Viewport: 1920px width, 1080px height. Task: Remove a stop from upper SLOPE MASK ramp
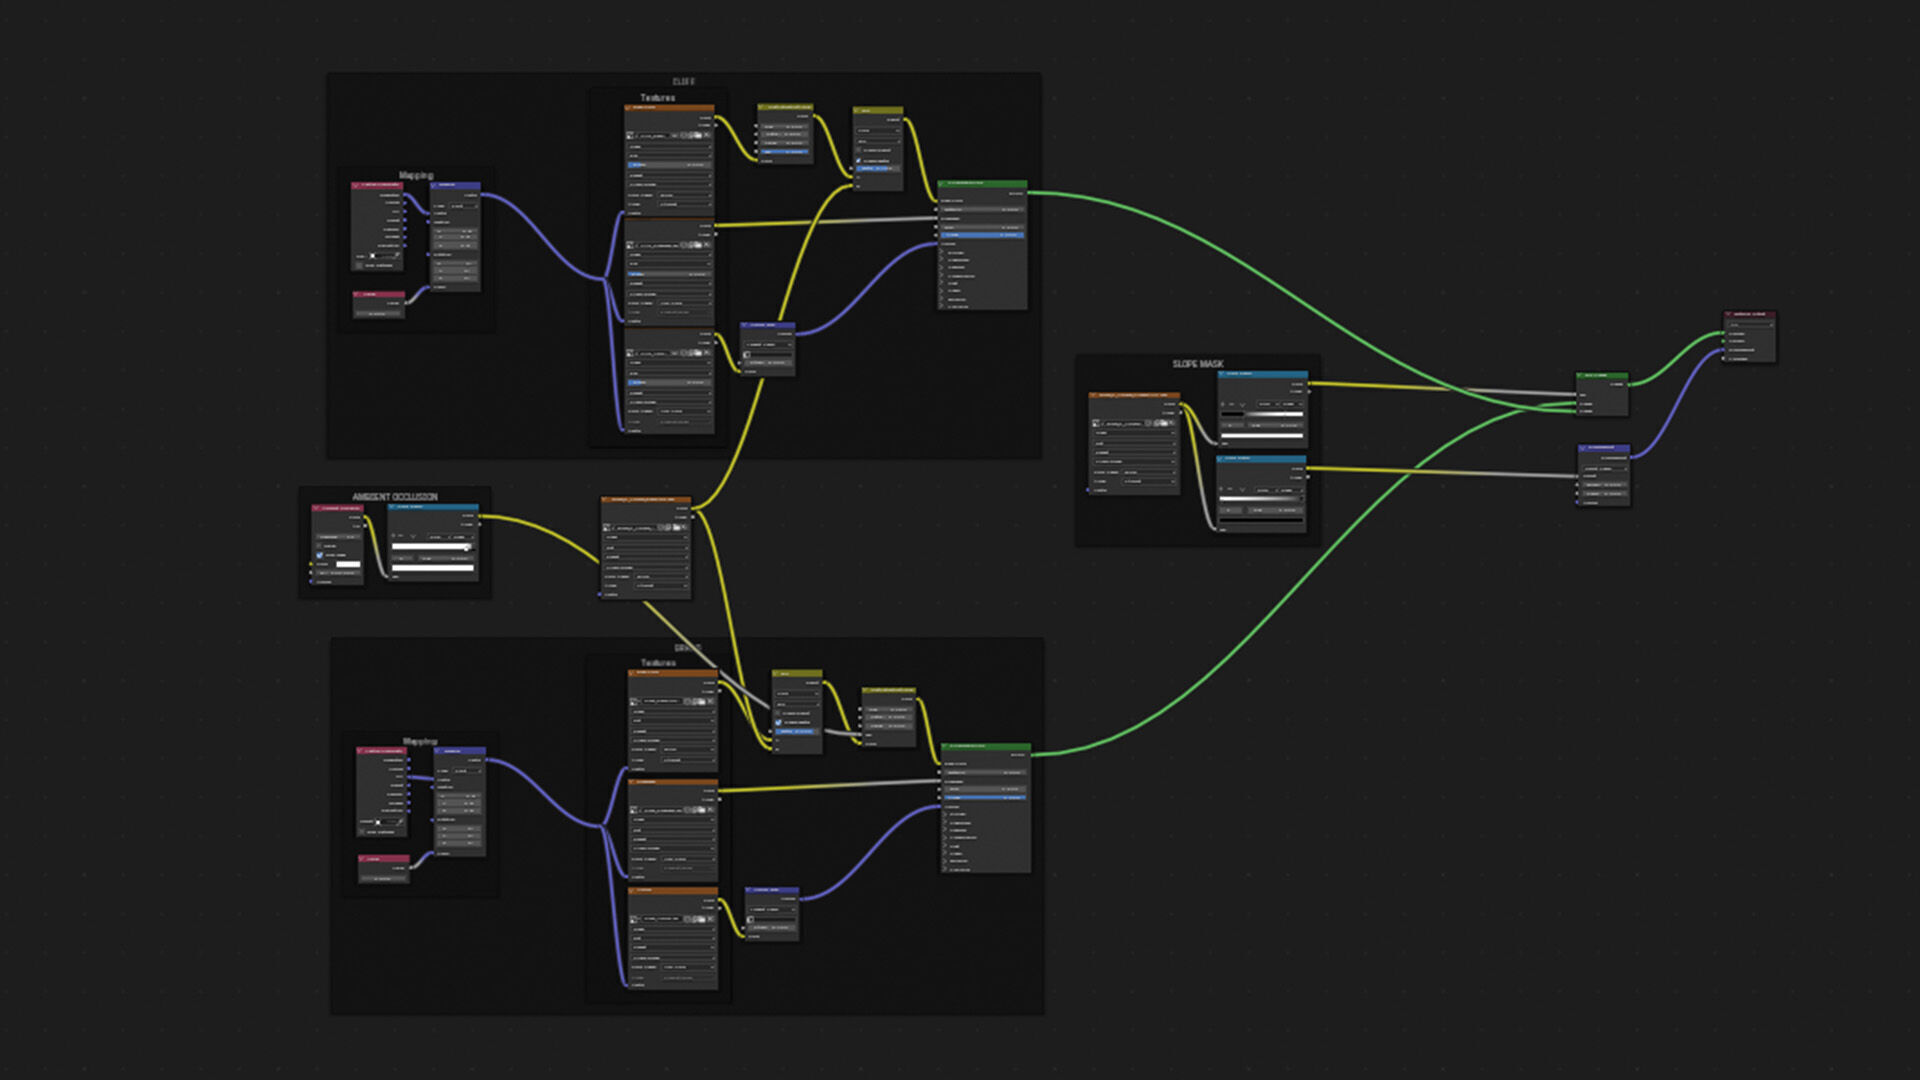point(1231,404)
